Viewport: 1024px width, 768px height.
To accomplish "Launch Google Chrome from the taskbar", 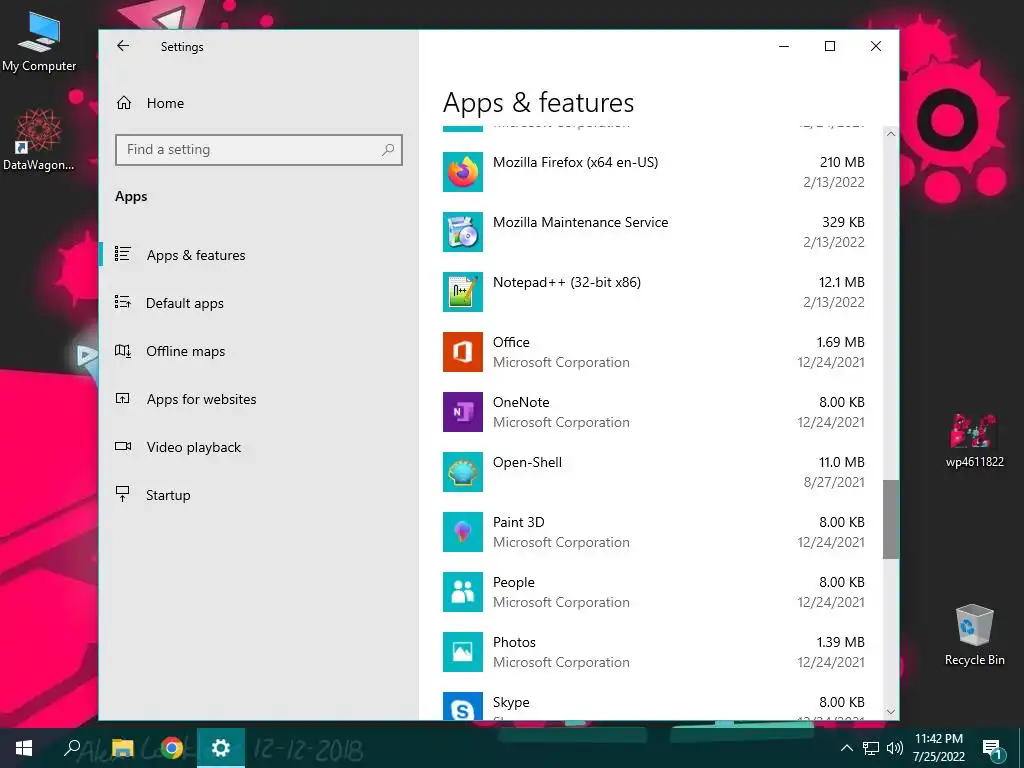I will point(172,748).
